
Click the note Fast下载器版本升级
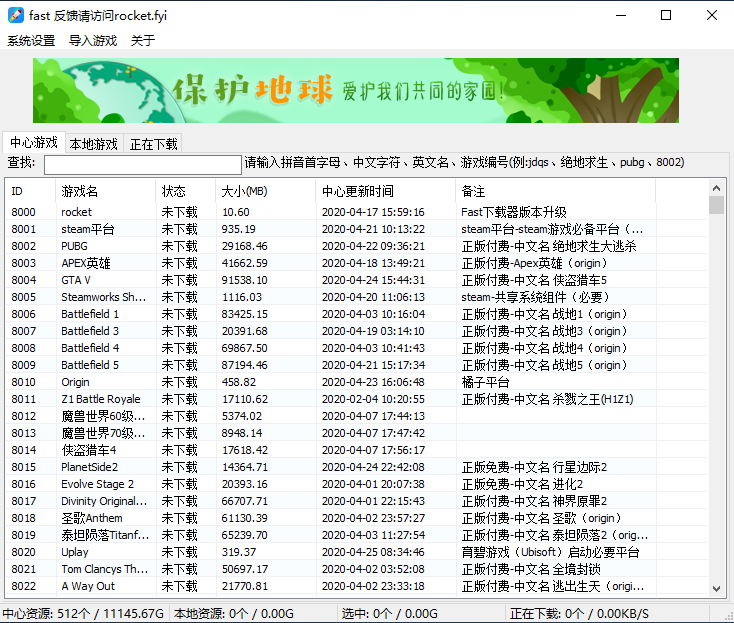tap(514, 212)
